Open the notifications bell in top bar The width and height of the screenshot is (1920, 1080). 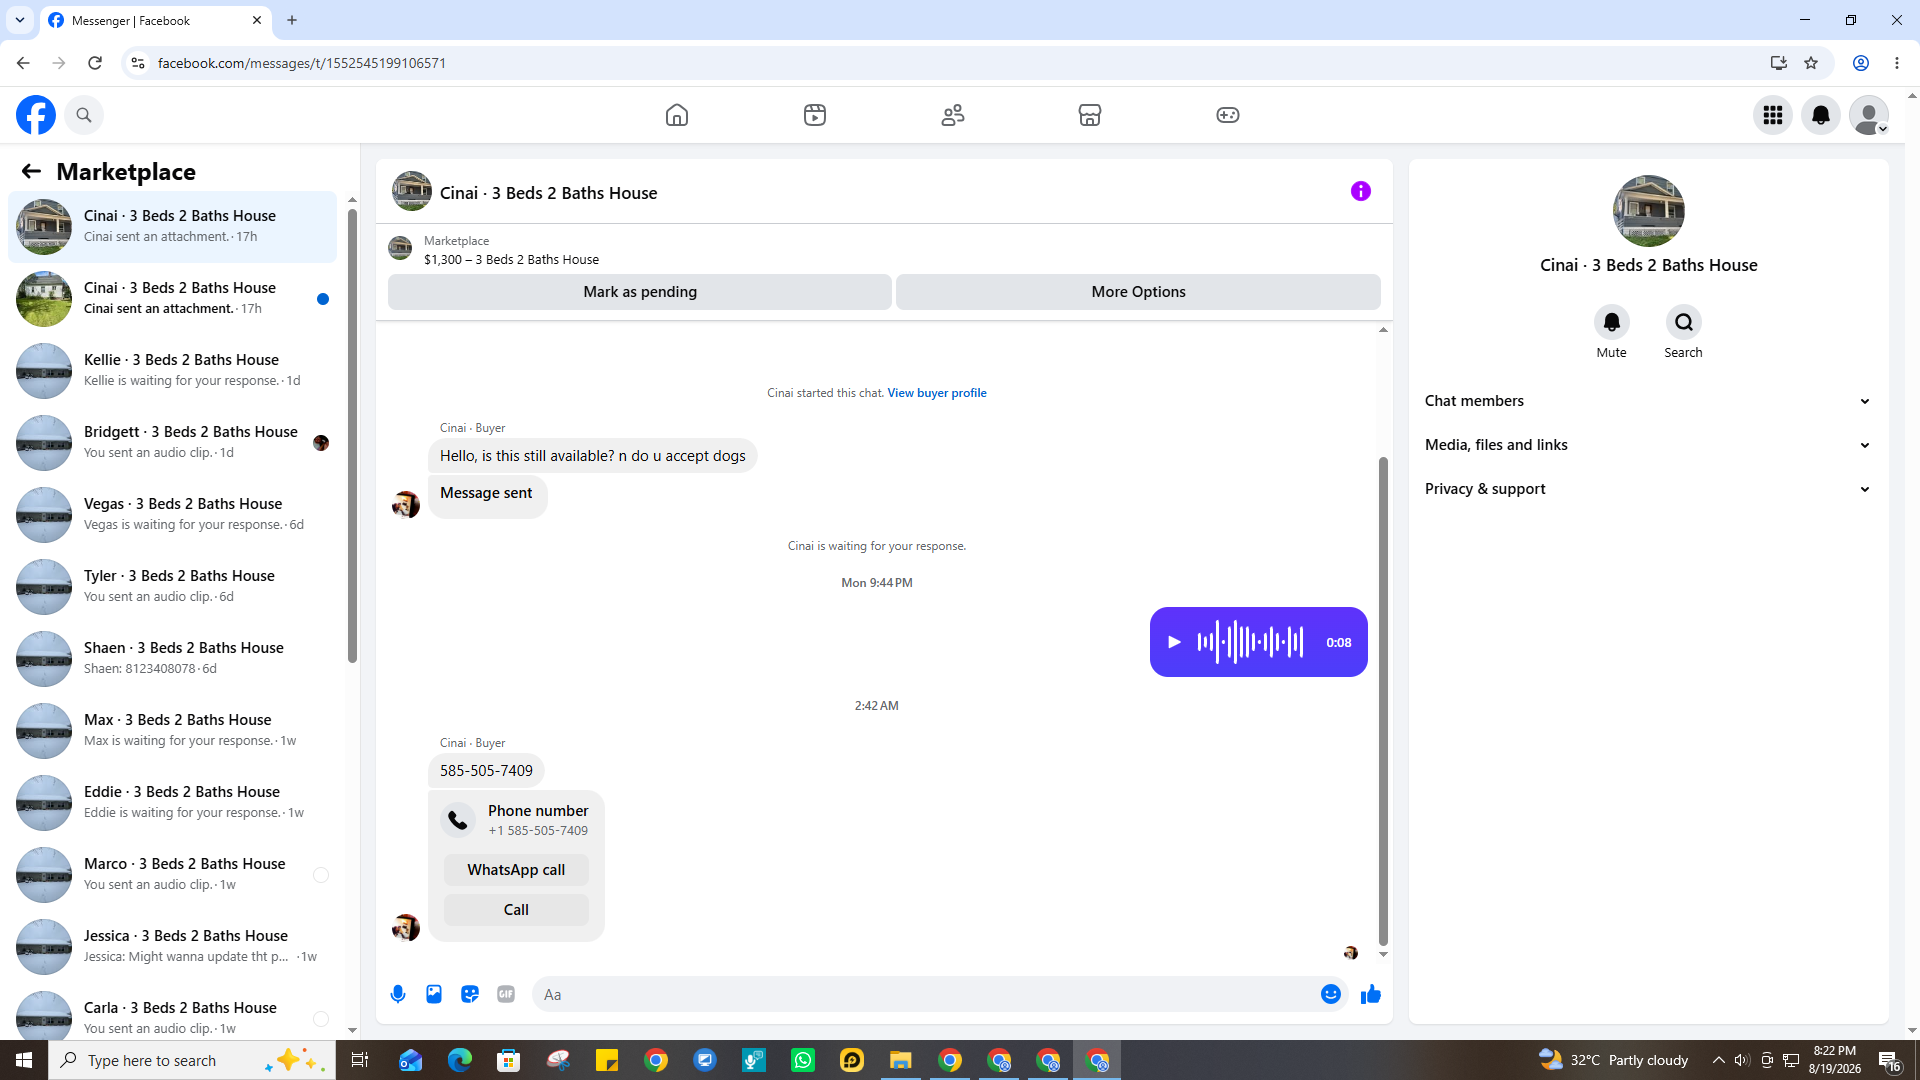(x=1821, y=115)
